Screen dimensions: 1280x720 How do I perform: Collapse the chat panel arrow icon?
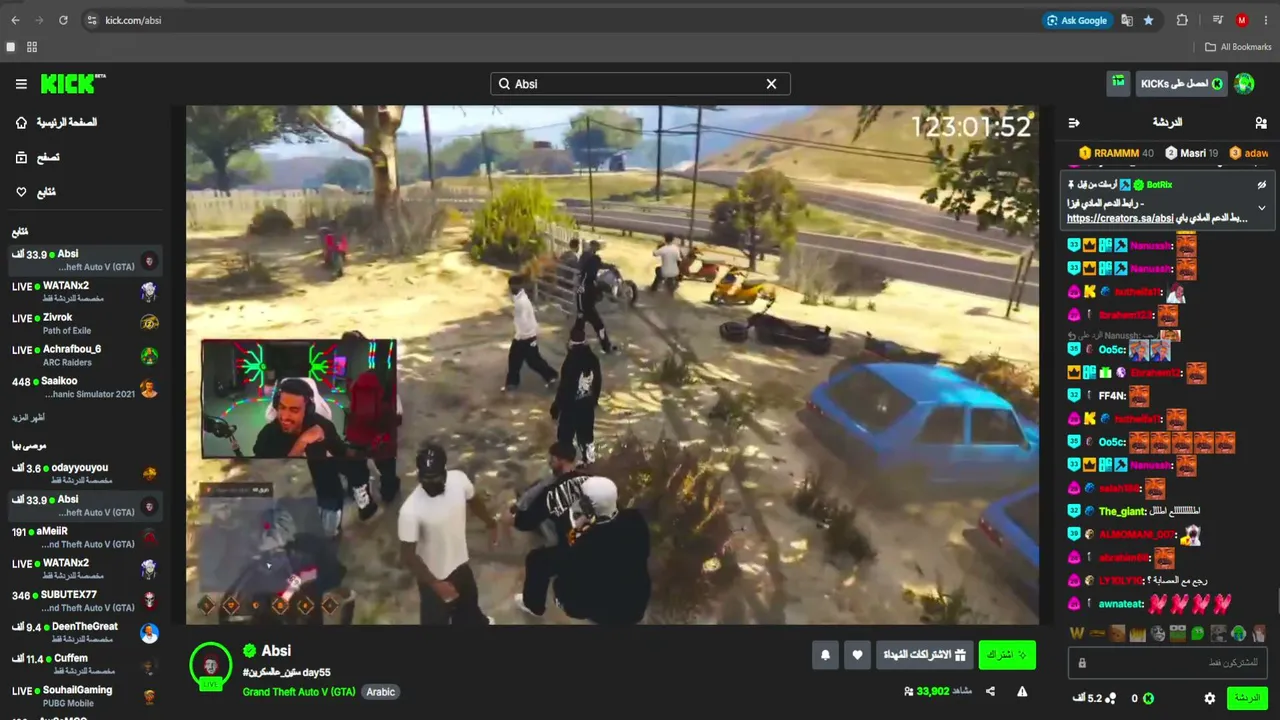[x=1074, y=123]
